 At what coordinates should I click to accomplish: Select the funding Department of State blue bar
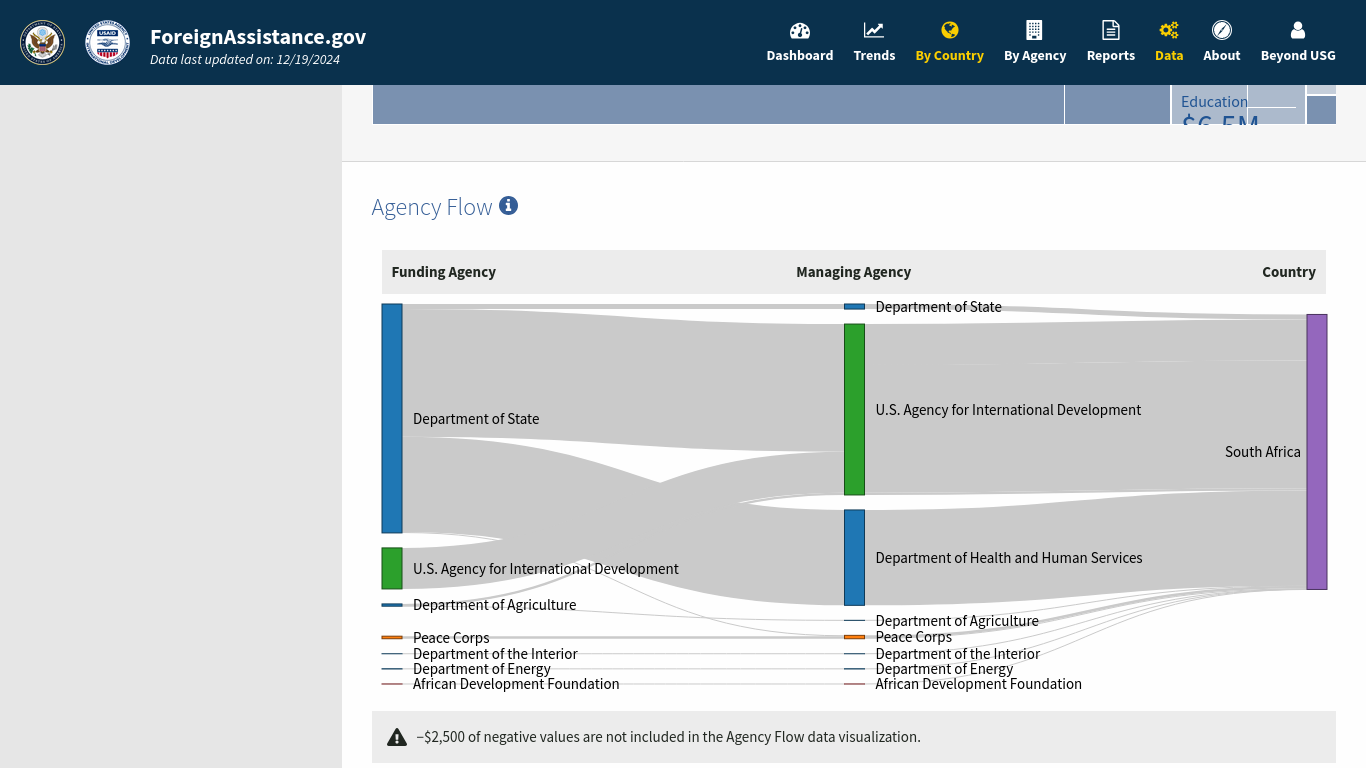[392, 418]
